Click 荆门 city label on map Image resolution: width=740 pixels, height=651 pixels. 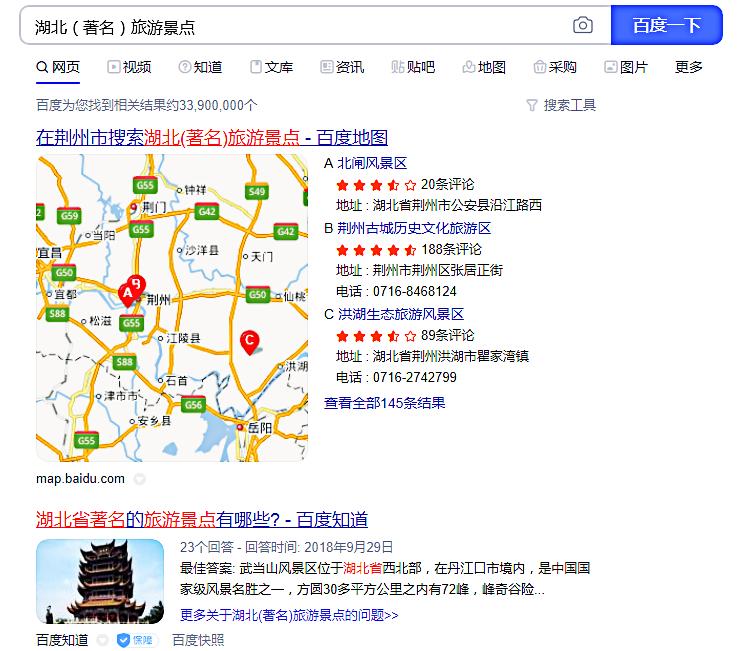coord(154,207)
